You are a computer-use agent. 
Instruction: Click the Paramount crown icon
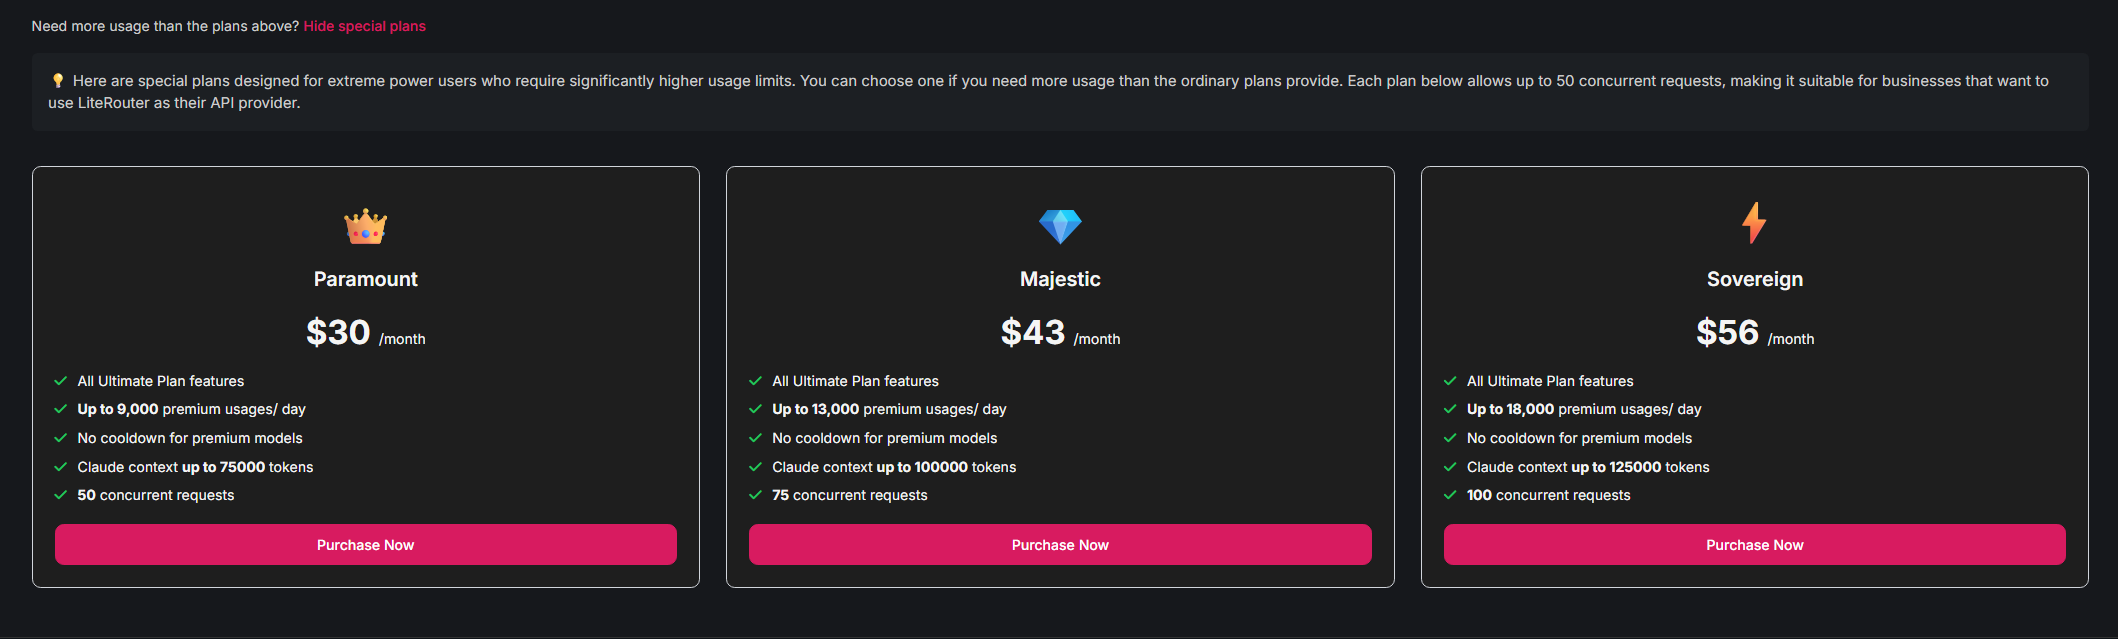365,227
